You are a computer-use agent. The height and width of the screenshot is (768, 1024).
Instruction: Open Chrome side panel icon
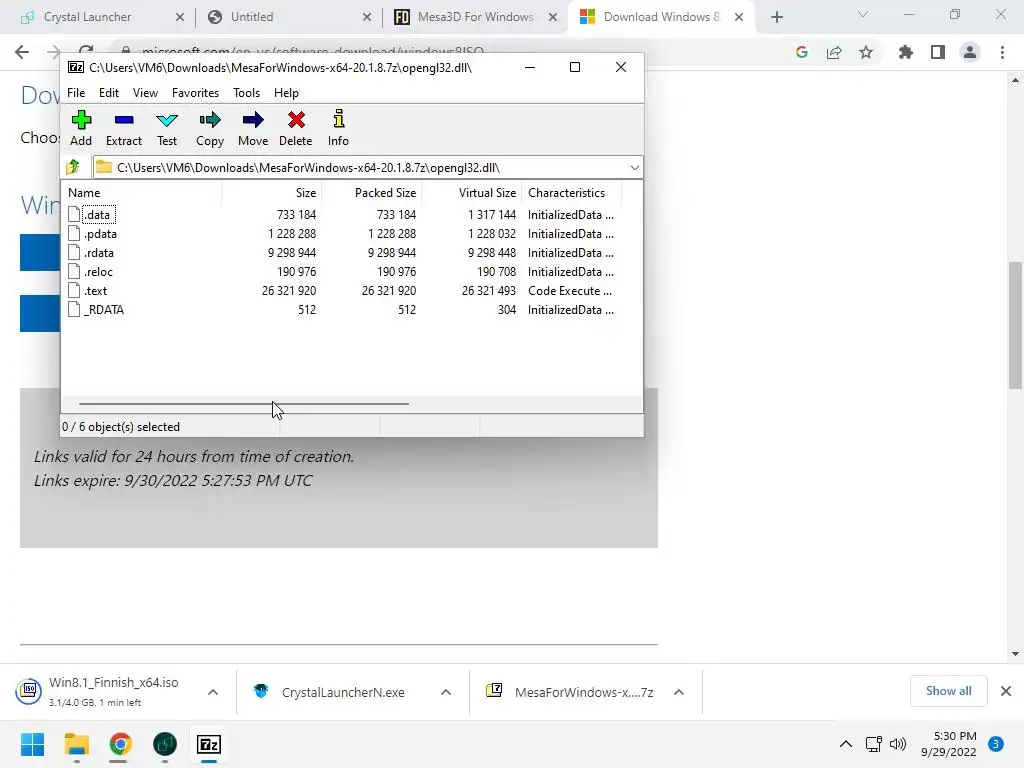[x=938, y=52]
